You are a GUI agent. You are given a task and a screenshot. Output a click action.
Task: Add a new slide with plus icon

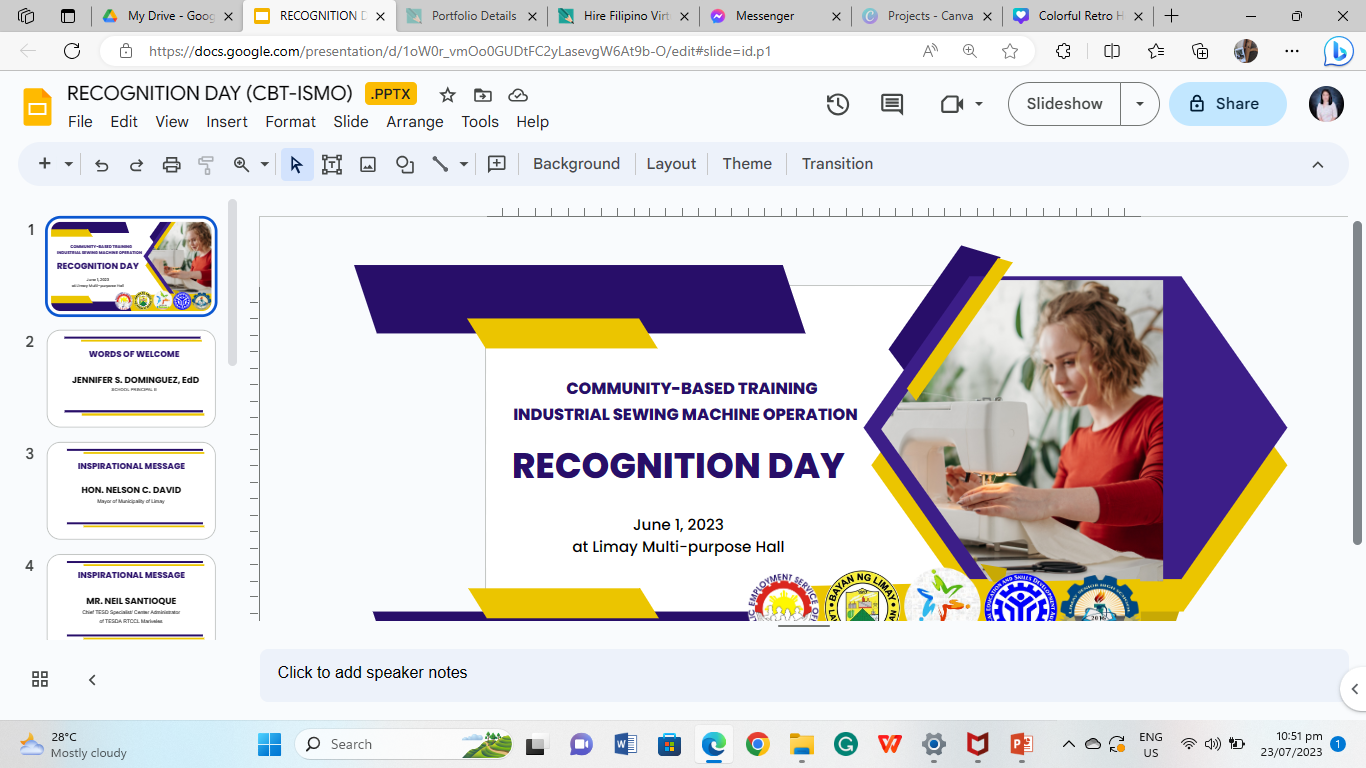tap(44, 164)
